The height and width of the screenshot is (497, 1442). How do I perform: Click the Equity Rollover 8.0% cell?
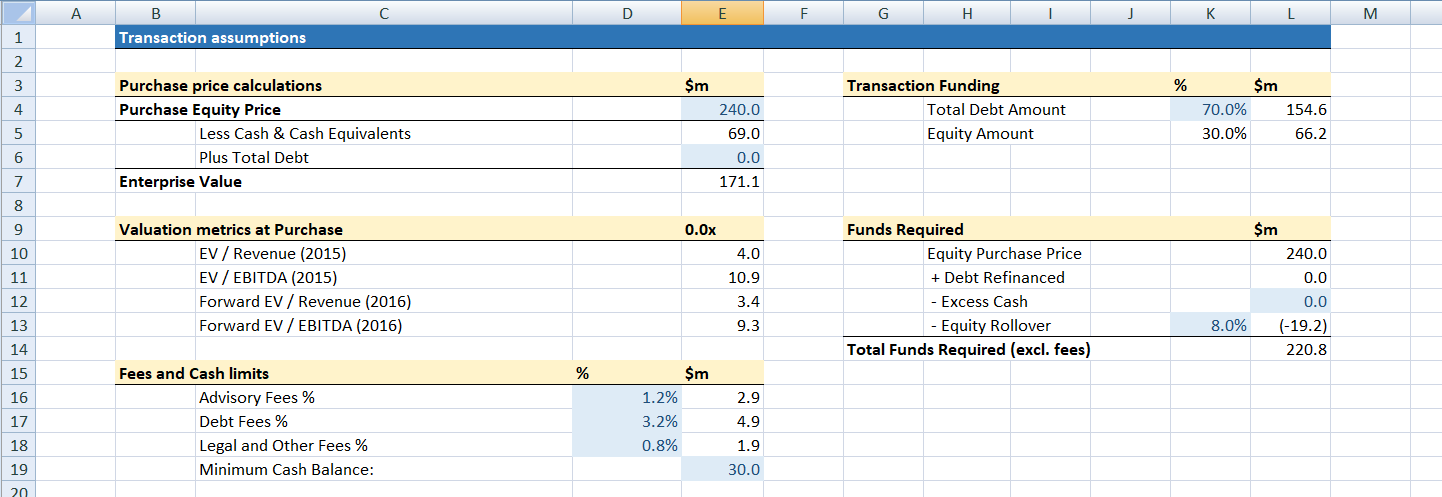[x=1210, y=326]
